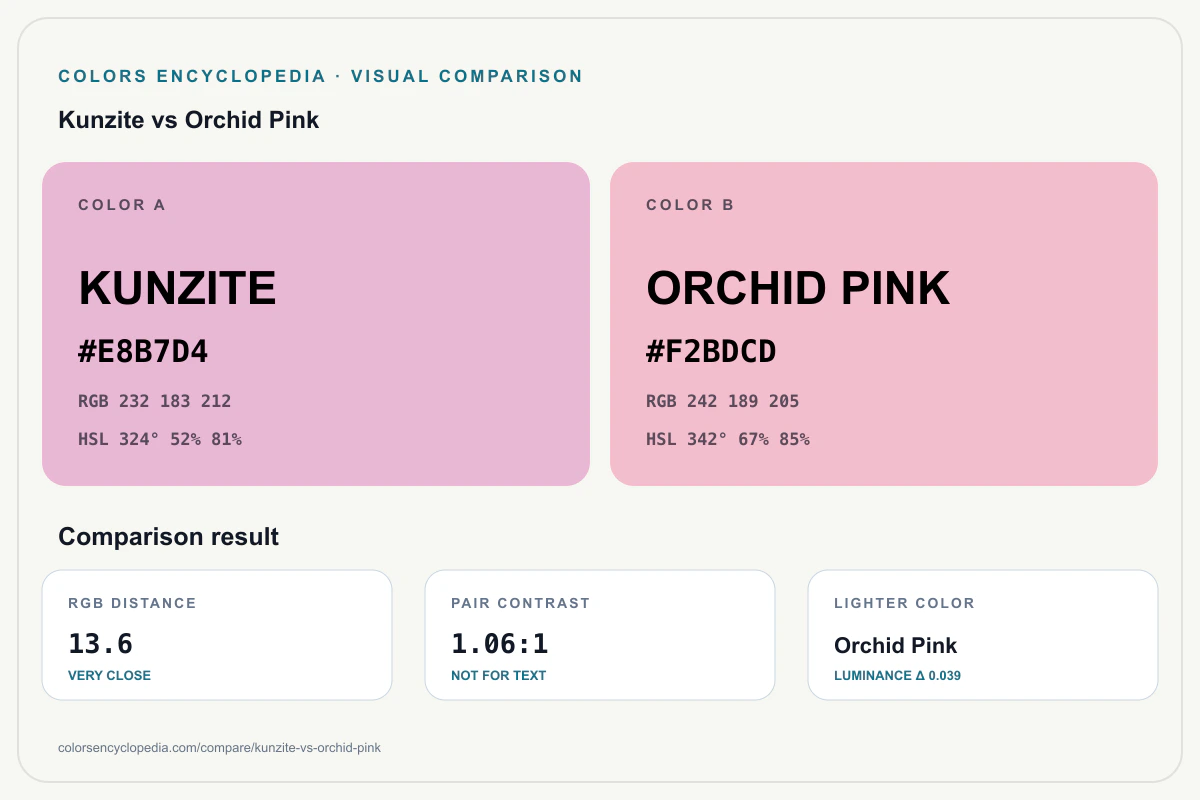The height and width of the screenshot is (800, 1200).
Task: Select the #E8B7D4 hex code
Action: click(x=143, y=352)
